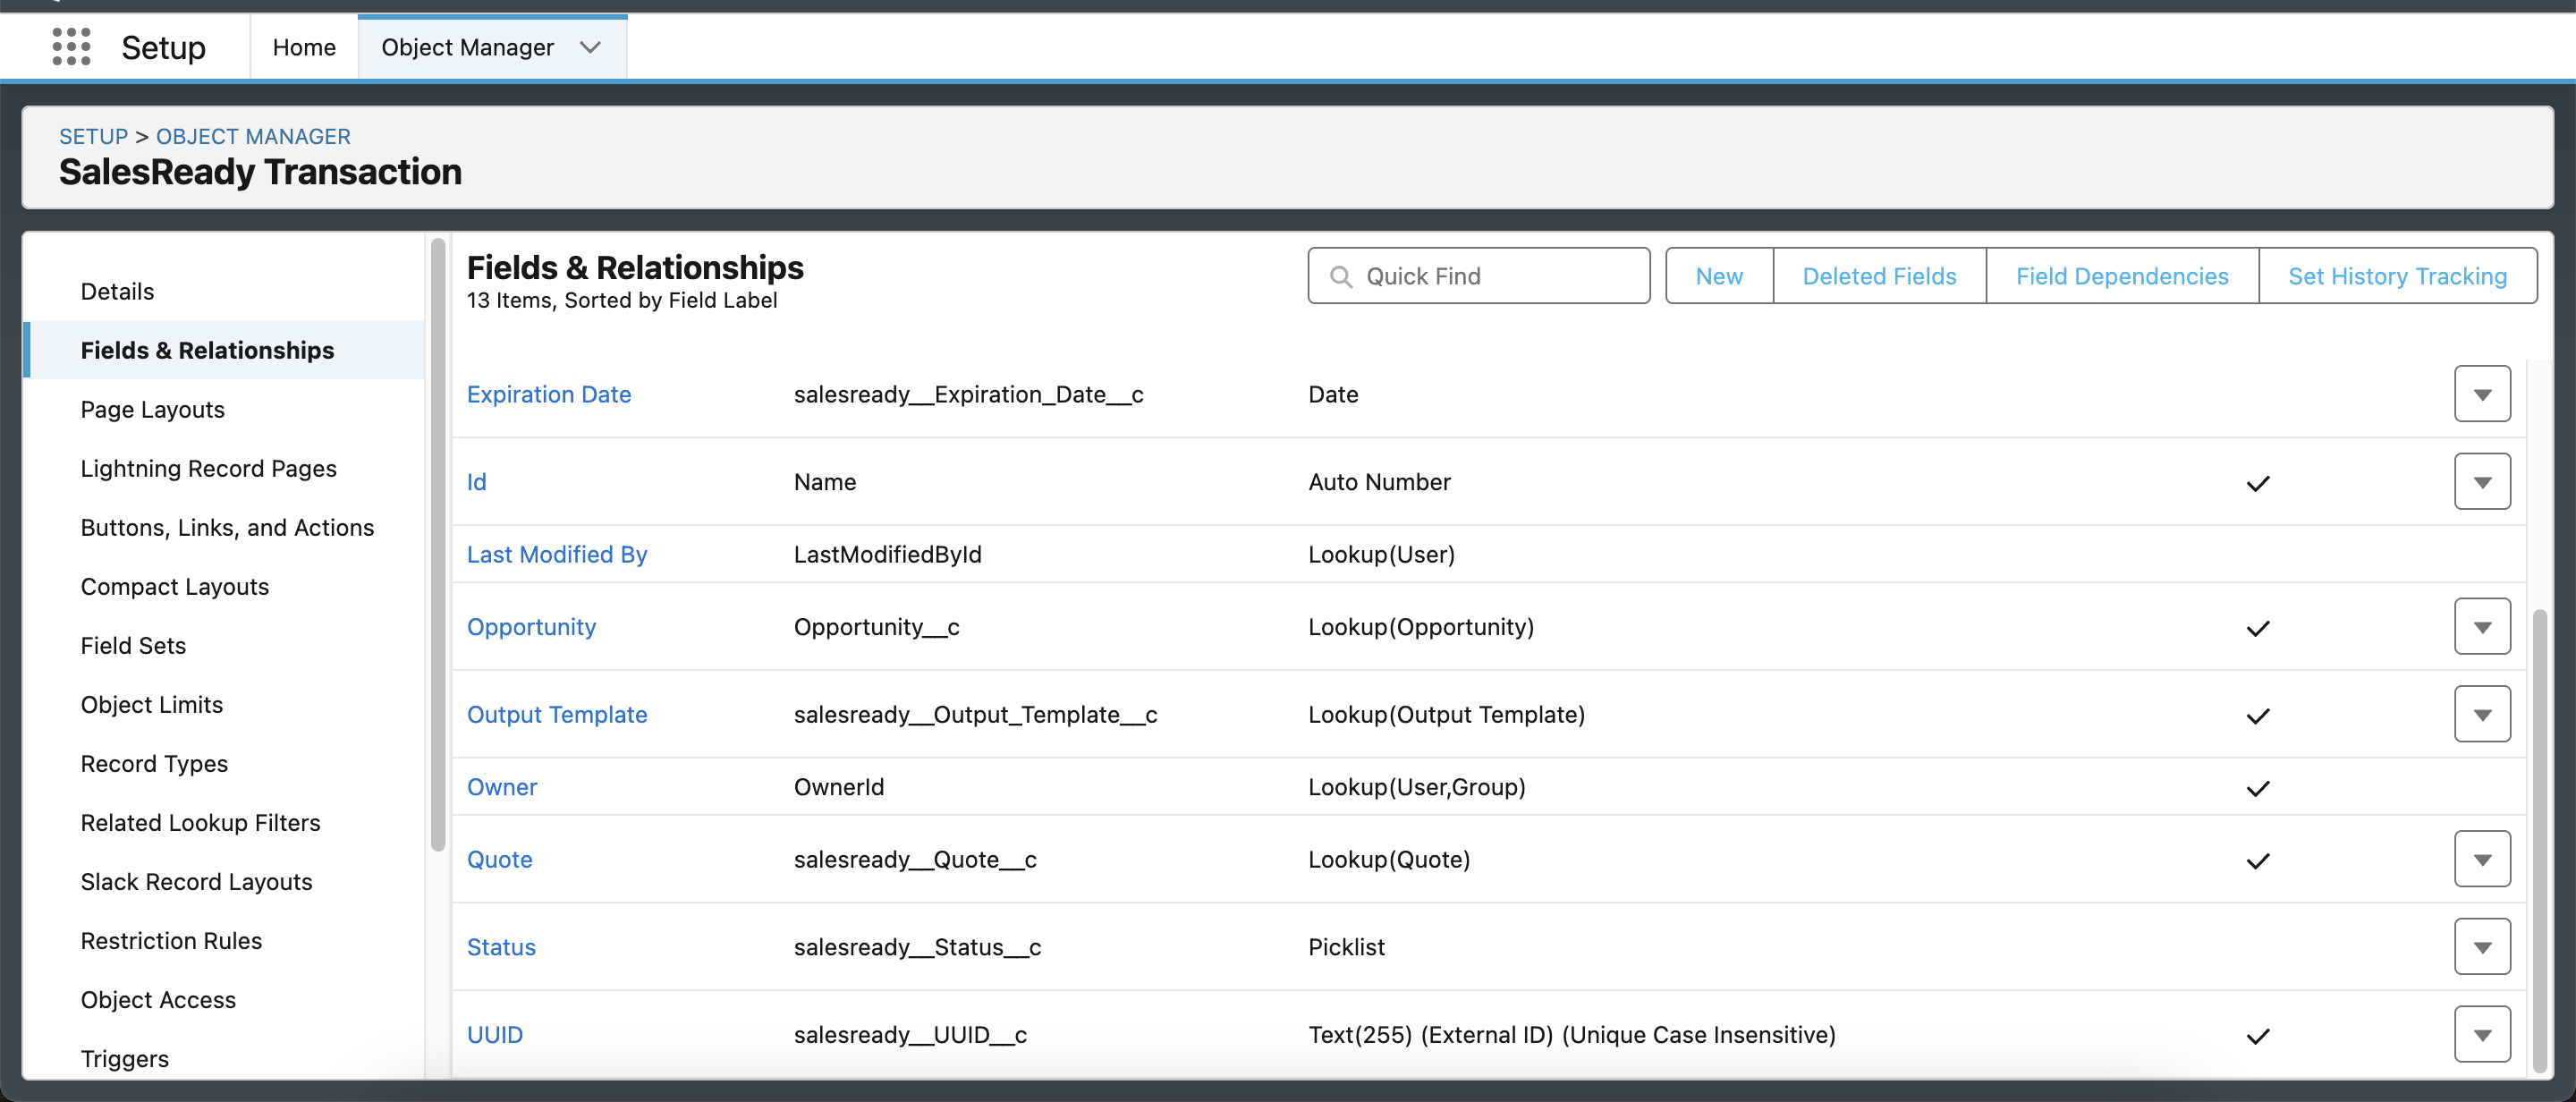The height and width of the screenshot is (1102, 2576).
Task: Click the Setup home logo
Action: pyautogui.click(x=163, y=46)
